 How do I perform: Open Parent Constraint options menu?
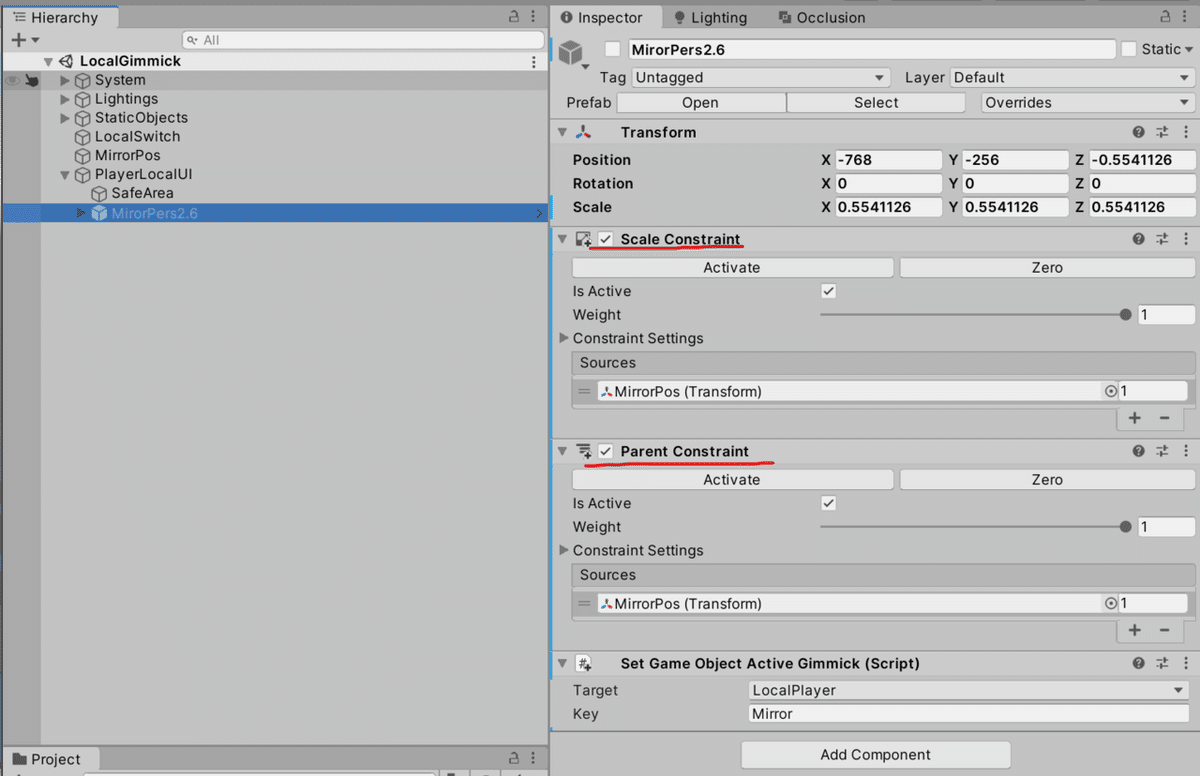[x=1185, y=451]
